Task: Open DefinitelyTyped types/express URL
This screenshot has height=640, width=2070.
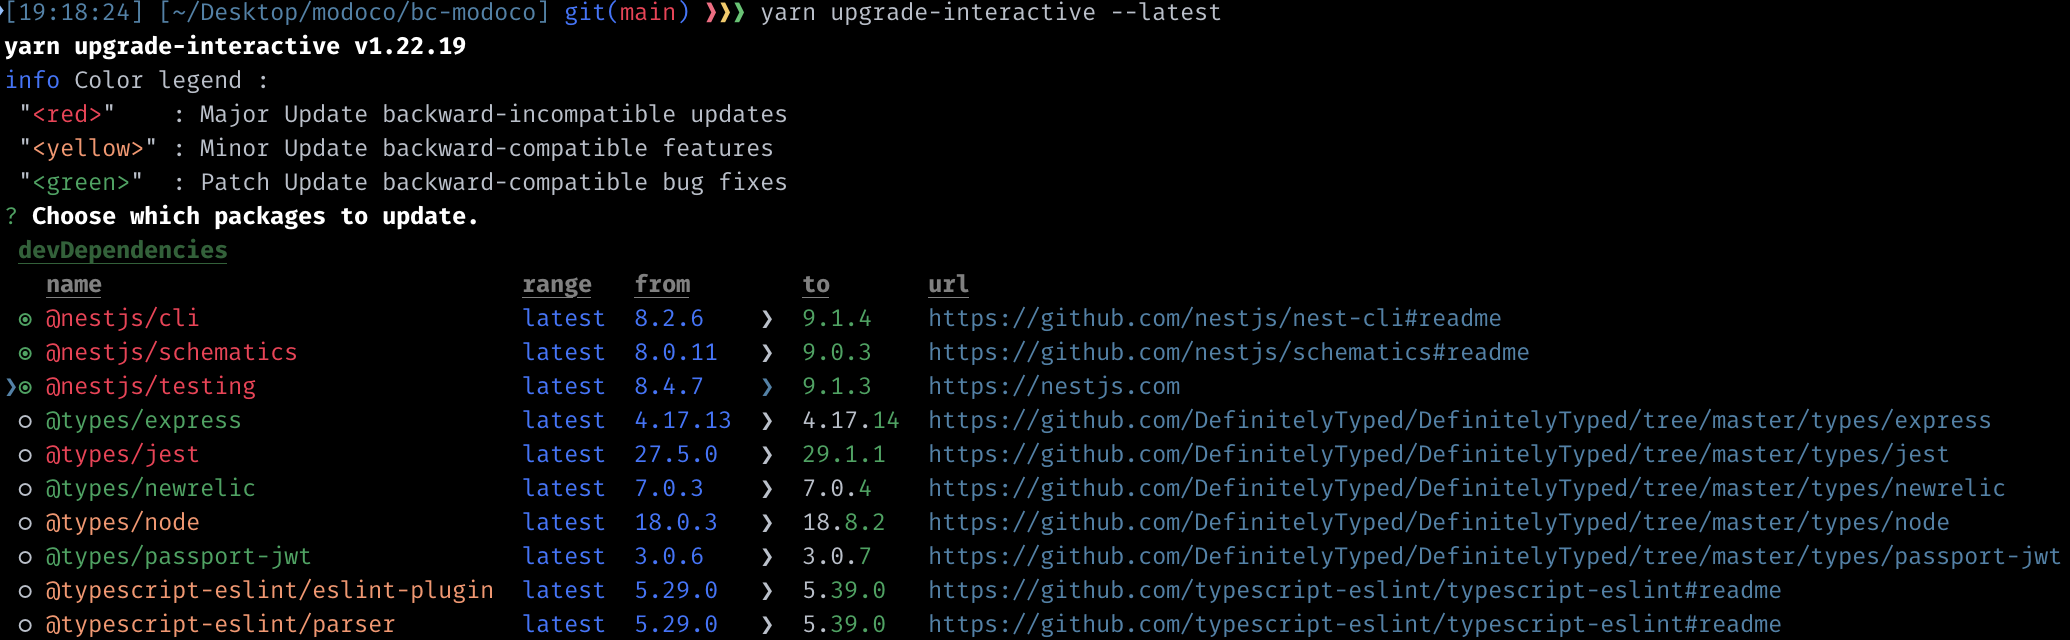Action: (x=1459, y=420)
